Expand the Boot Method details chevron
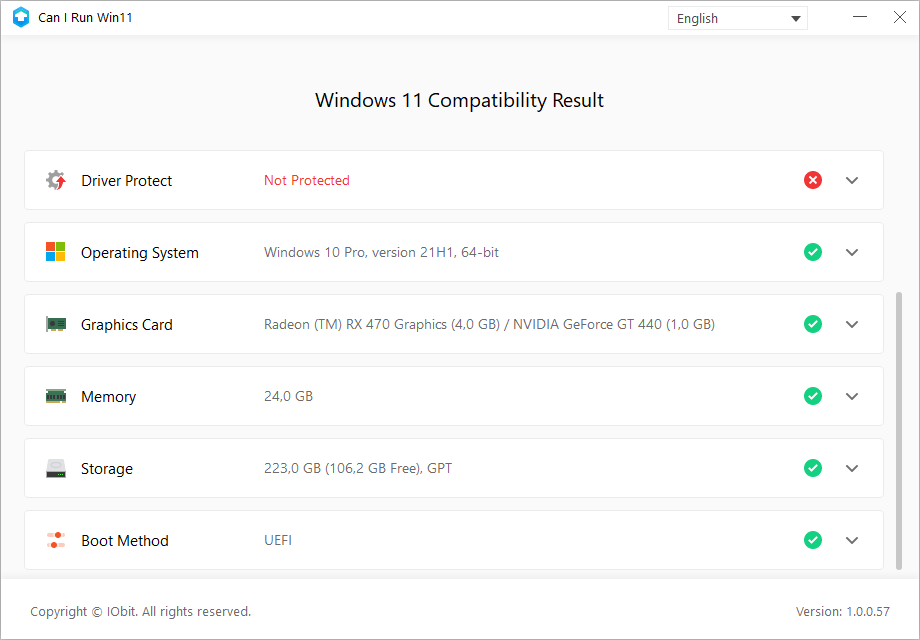Screen dimensions: 920x640 (x=852, y=540)
